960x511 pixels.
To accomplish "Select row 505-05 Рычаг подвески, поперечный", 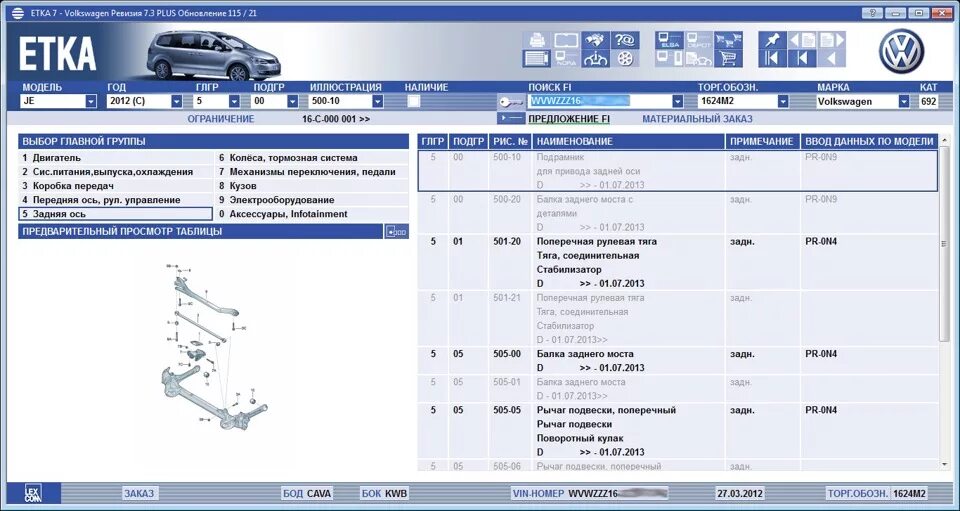I will pyautogui.click(x=678, y=431).
